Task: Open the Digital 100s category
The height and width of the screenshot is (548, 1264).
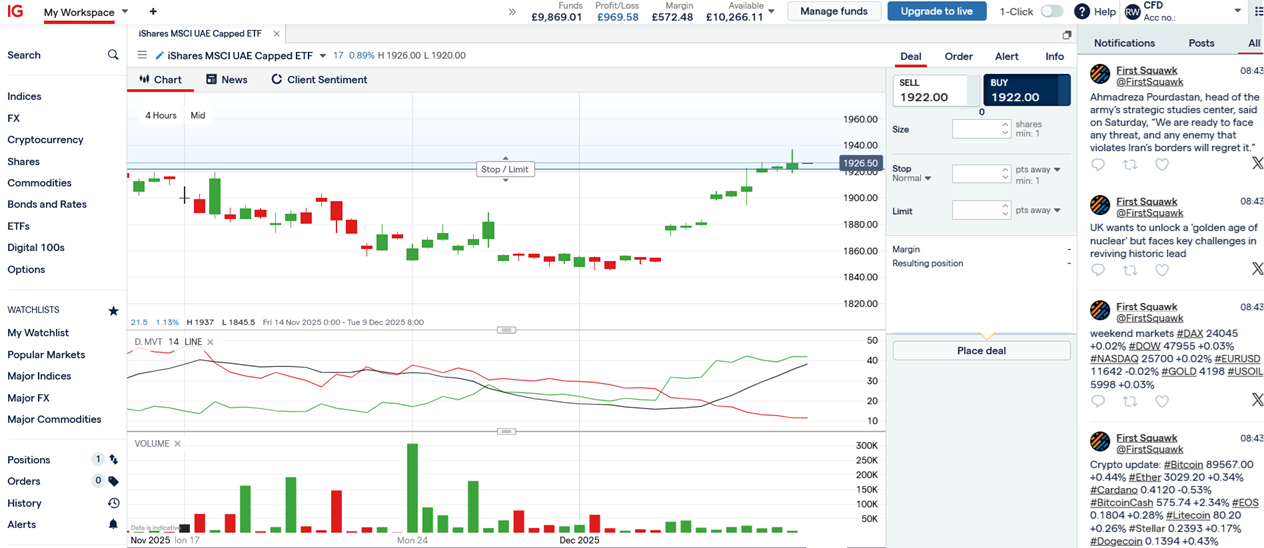Action: [36, 248]
